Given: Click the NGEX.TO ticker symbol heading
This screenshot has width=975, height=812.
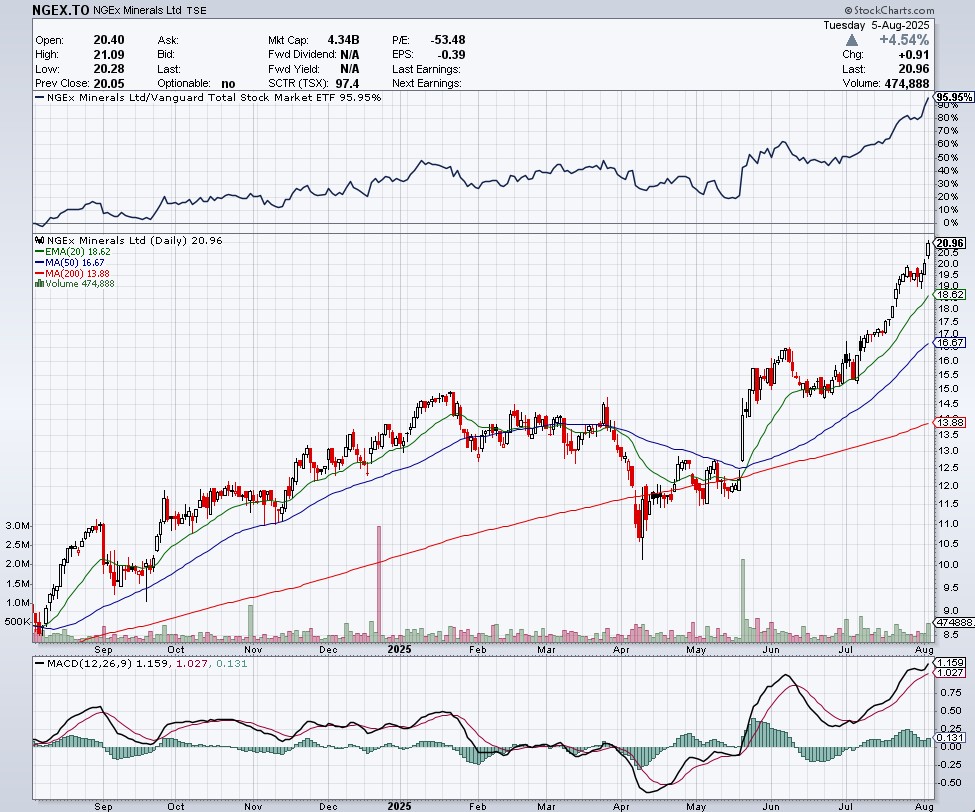Looking at the screenshot, I should coord(60,10).
